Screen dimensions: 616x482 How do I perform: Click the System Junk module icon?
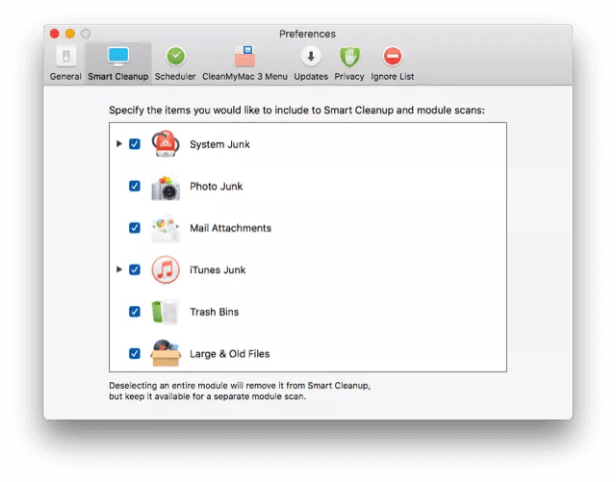[x=165, y=144]
